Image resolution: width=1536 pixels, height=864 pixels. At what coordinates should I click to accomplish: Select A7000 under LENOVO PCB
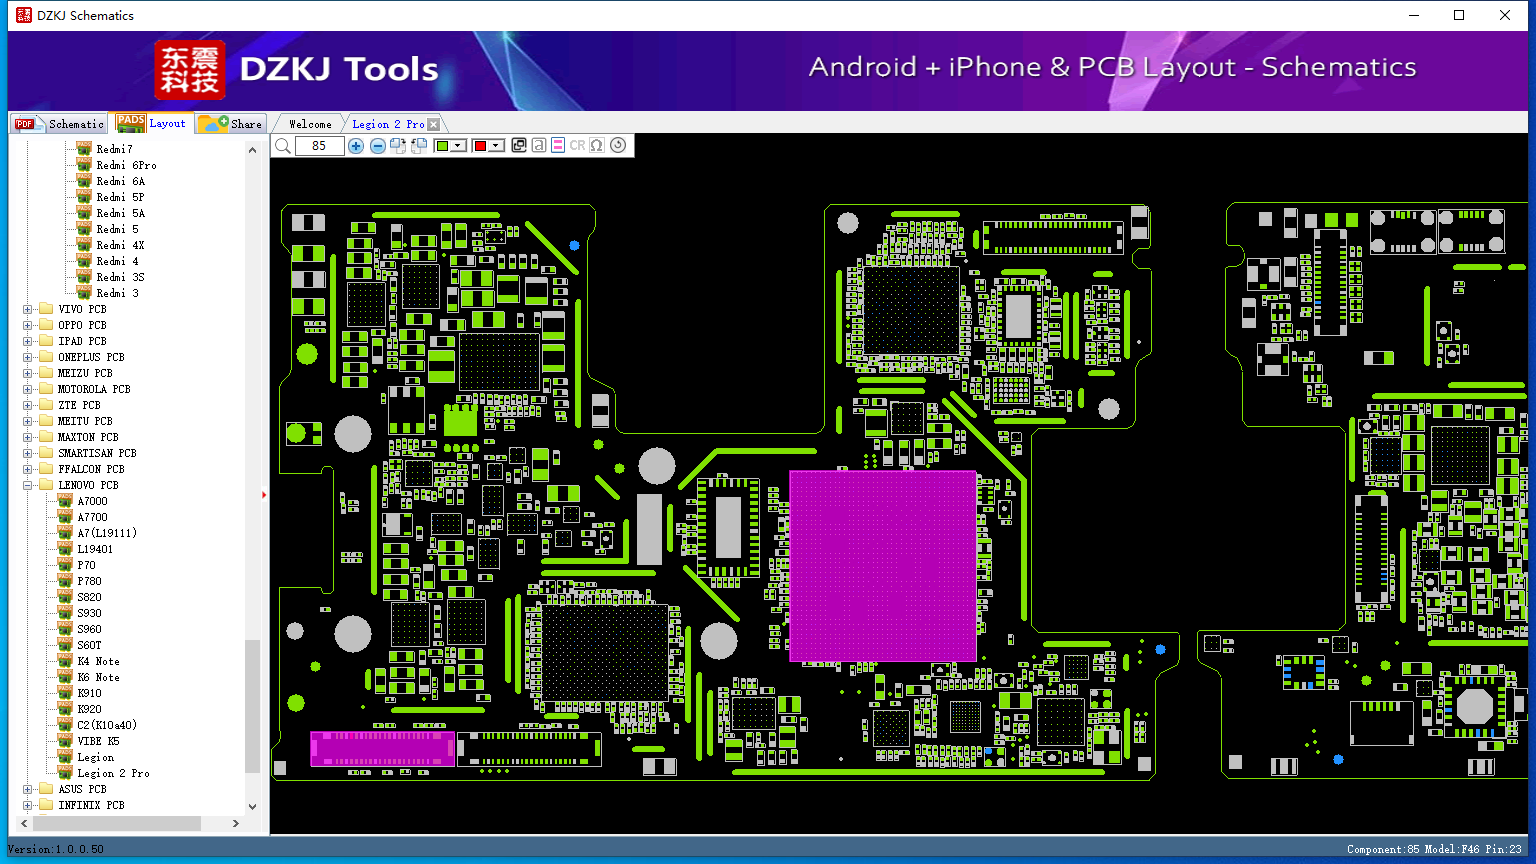[92, 501]
